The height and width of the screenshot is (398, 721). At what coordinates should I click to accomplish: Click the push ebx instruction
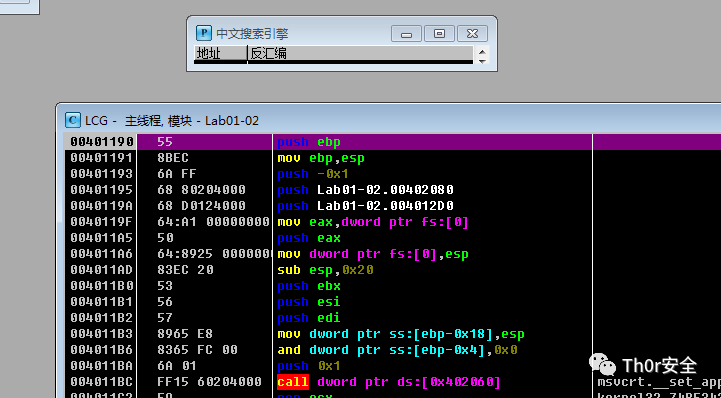[x=309, y=286]
